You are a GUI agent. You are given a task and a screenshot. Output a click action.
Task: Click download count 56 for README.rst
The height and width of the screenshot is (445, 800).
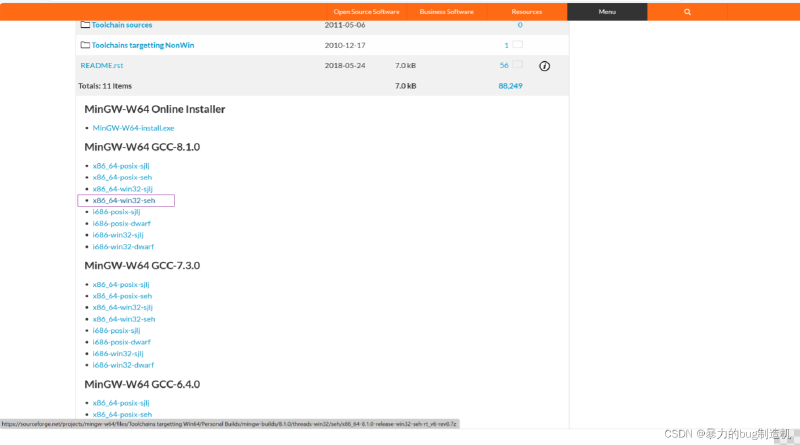(504, 65)
